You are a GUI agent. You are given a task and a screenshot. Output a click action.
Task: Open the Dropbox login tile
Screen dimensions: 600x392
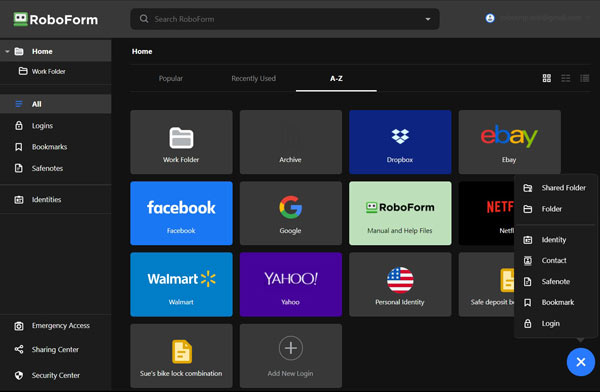[x=400, y=142]
